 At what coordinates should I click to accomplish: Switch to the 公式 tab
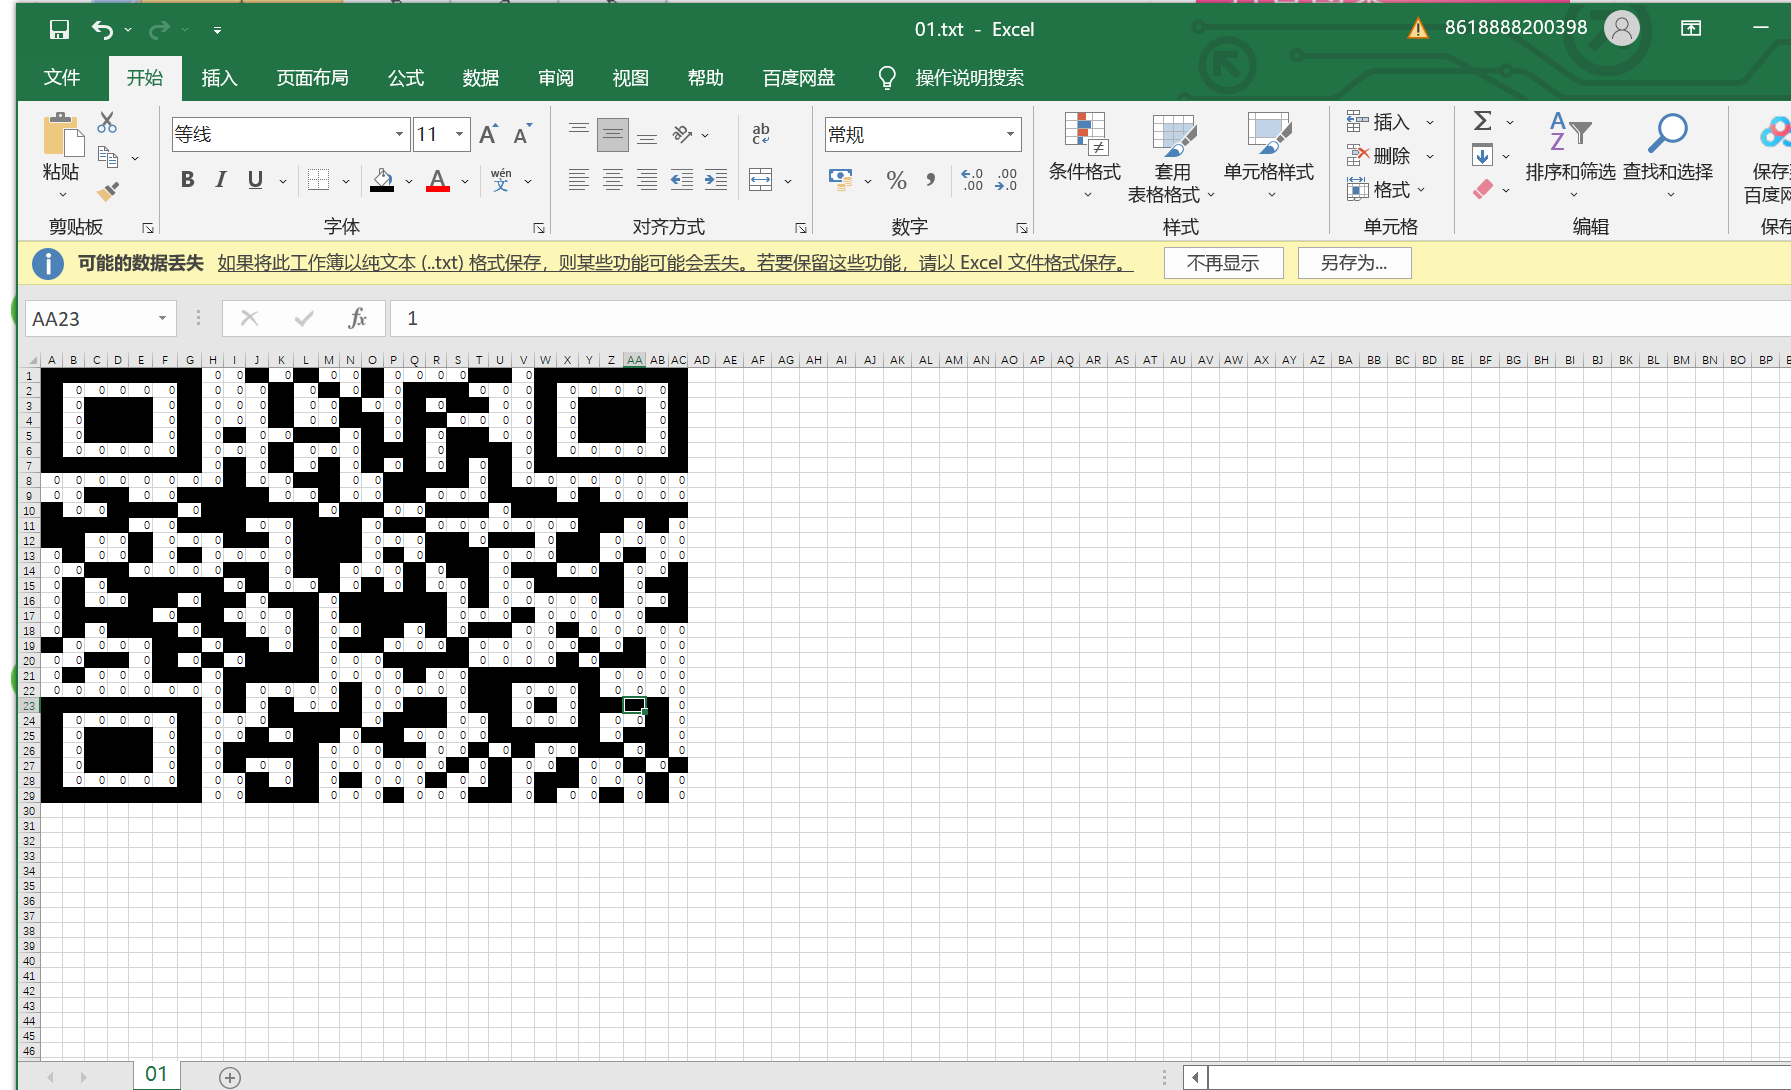(406, 78)
